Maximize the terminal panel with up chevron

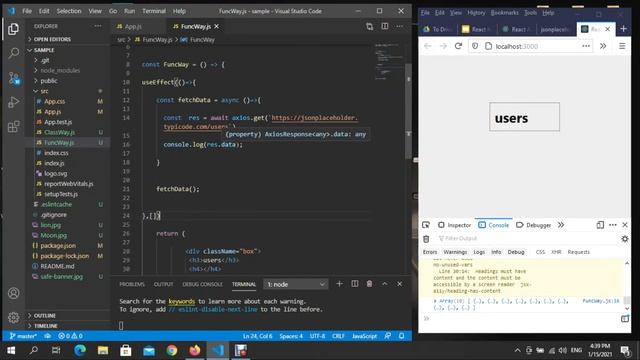(384, 284)
